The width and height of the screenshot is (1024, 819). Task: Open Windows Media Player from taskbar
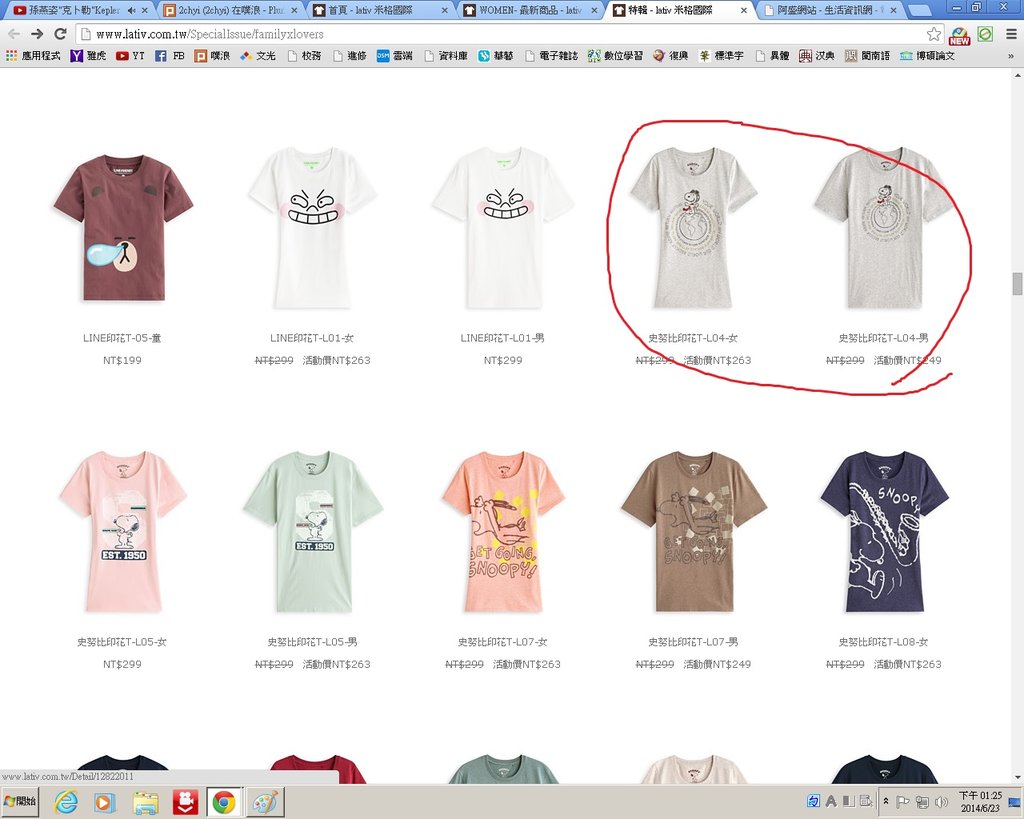coord(105,802)
